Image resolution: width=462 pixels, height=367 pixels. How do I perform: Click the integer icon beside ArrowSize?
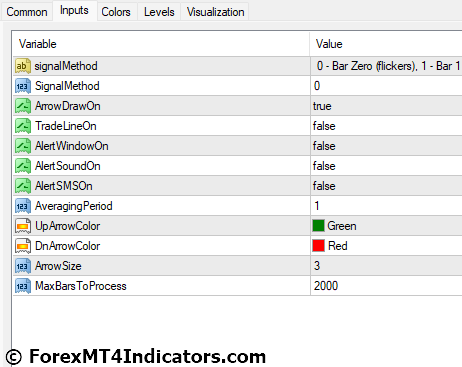click(x=23, y=266)
